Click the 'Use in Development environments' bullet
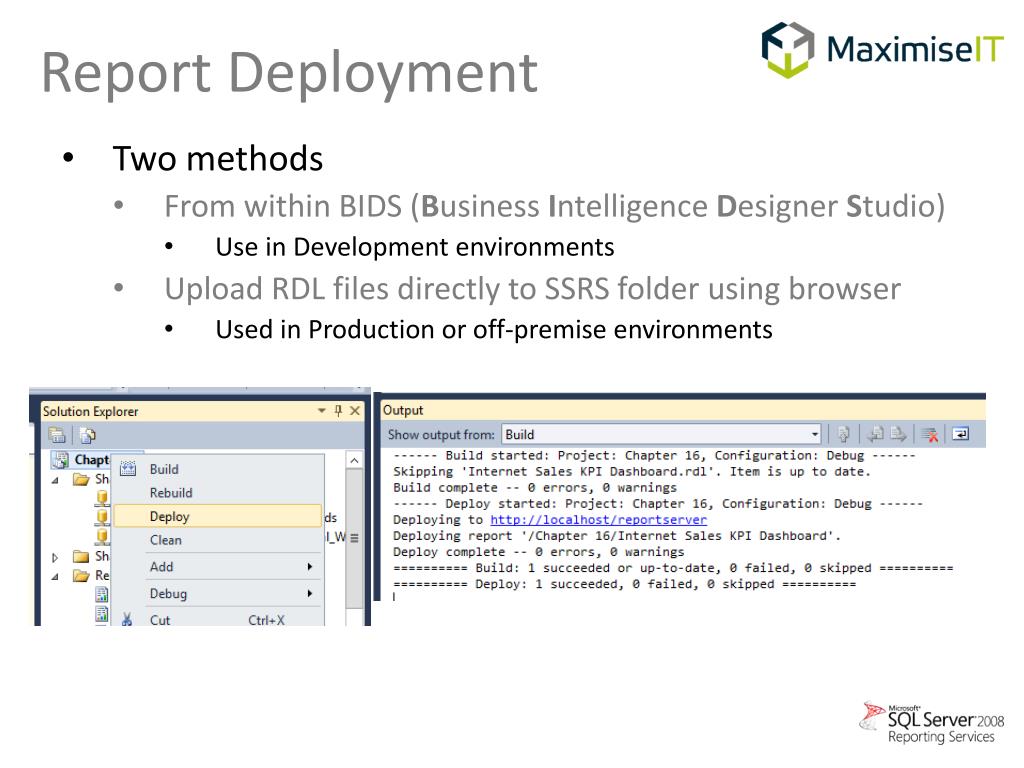Screen dimensions: 1024x768 [x=415, y=247]
